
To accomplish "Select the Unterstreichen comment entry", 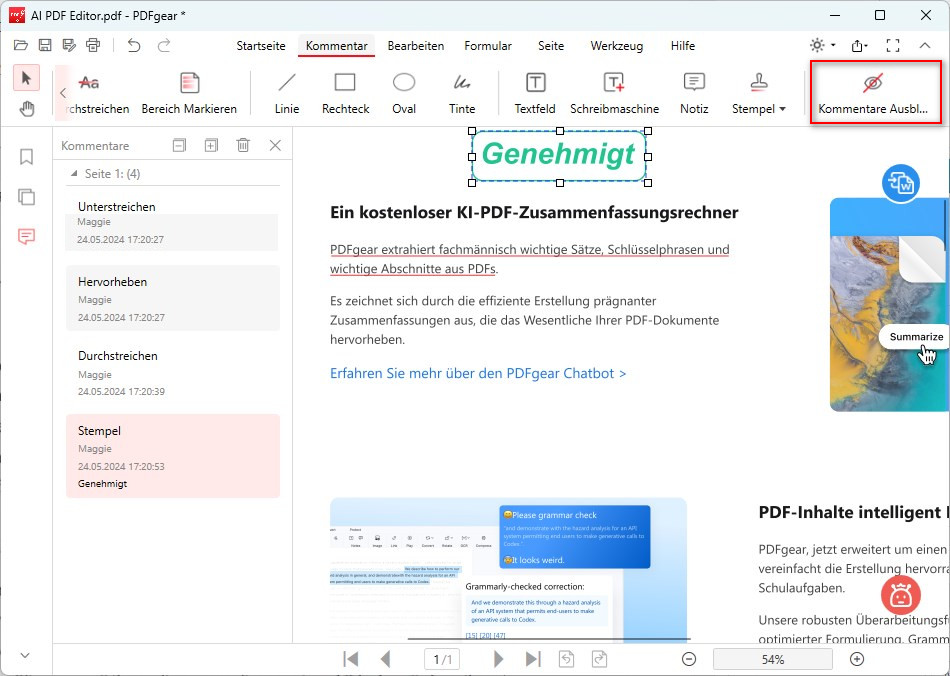I will (x=172, y=223).
